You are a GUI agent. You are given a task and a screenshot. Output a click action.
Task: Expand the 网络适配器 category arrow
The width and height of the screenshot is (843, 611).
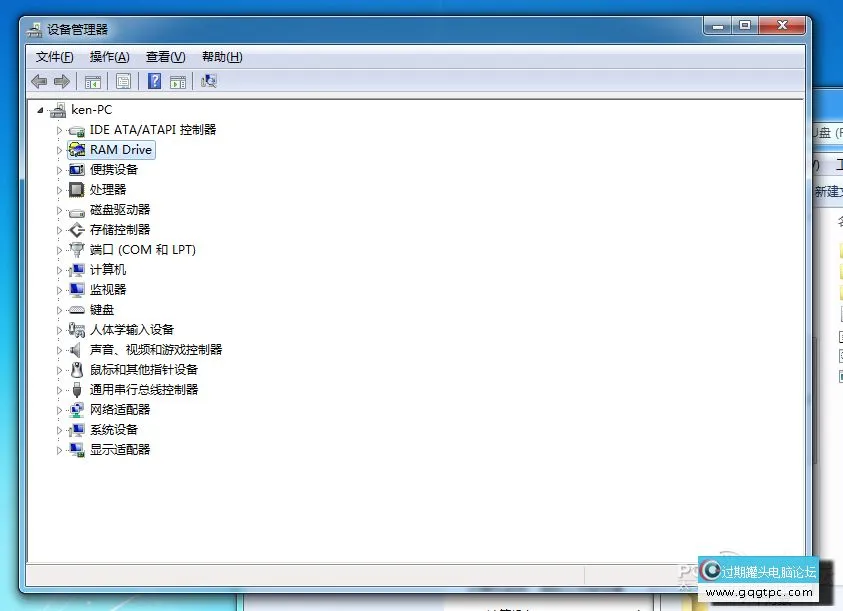59,410
